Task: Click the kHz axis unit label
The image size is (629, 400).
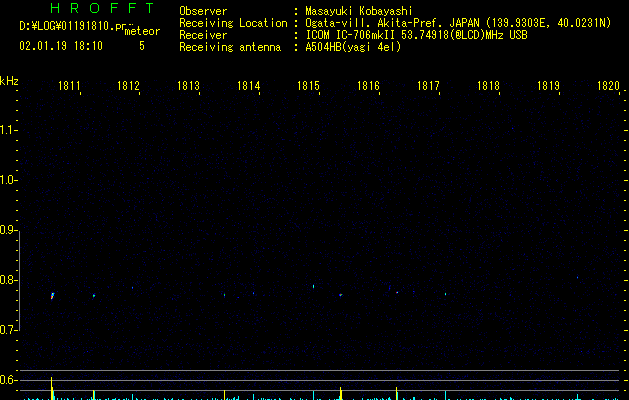Action: 9,81
